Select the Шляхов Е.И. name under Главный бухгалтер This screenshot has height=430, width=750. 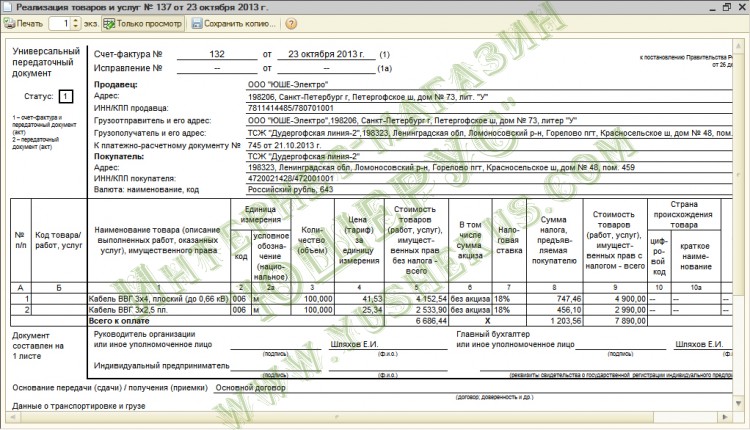pos(699,344)
